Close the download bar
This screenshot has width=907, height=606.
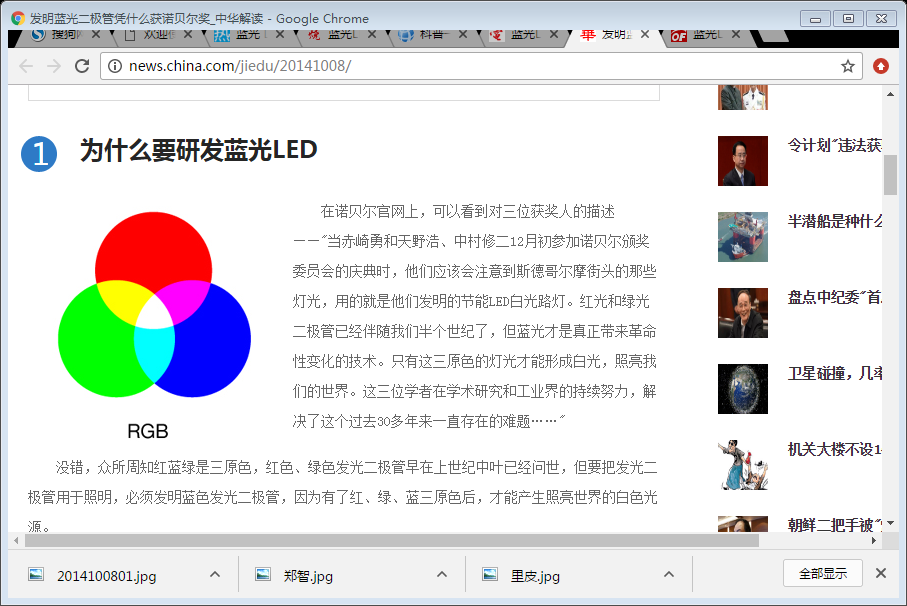point(881,573)
